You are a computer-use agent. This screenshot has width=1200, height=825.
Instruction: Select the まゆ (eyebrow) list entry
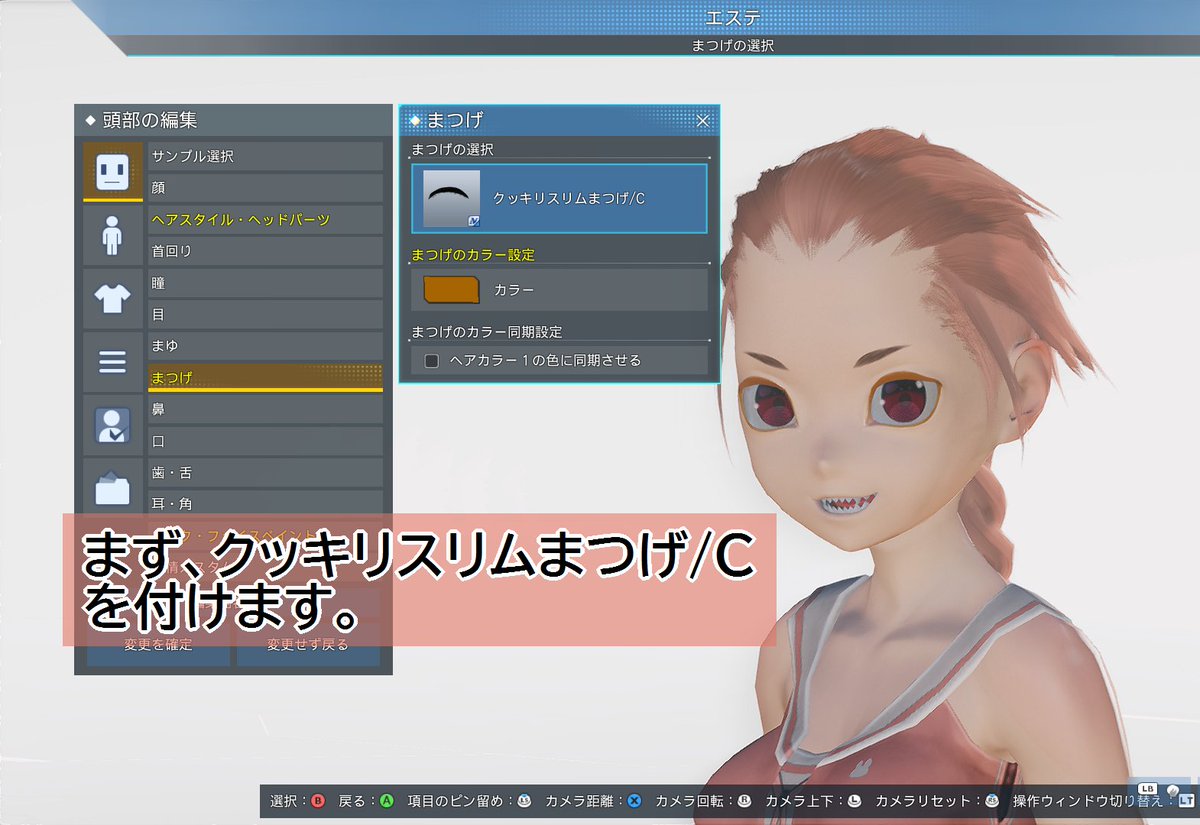click(x=265, y=345)
